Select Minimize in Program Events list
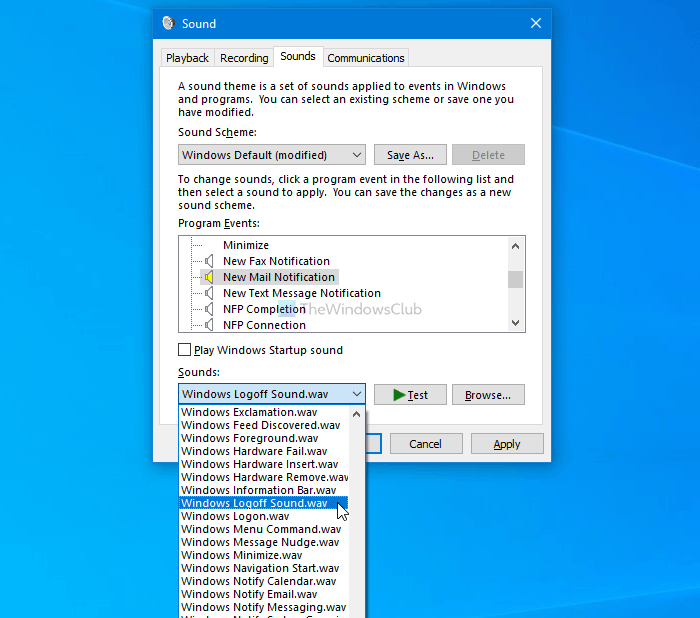Viewport: 700px width, 618px height. point(246,245)
